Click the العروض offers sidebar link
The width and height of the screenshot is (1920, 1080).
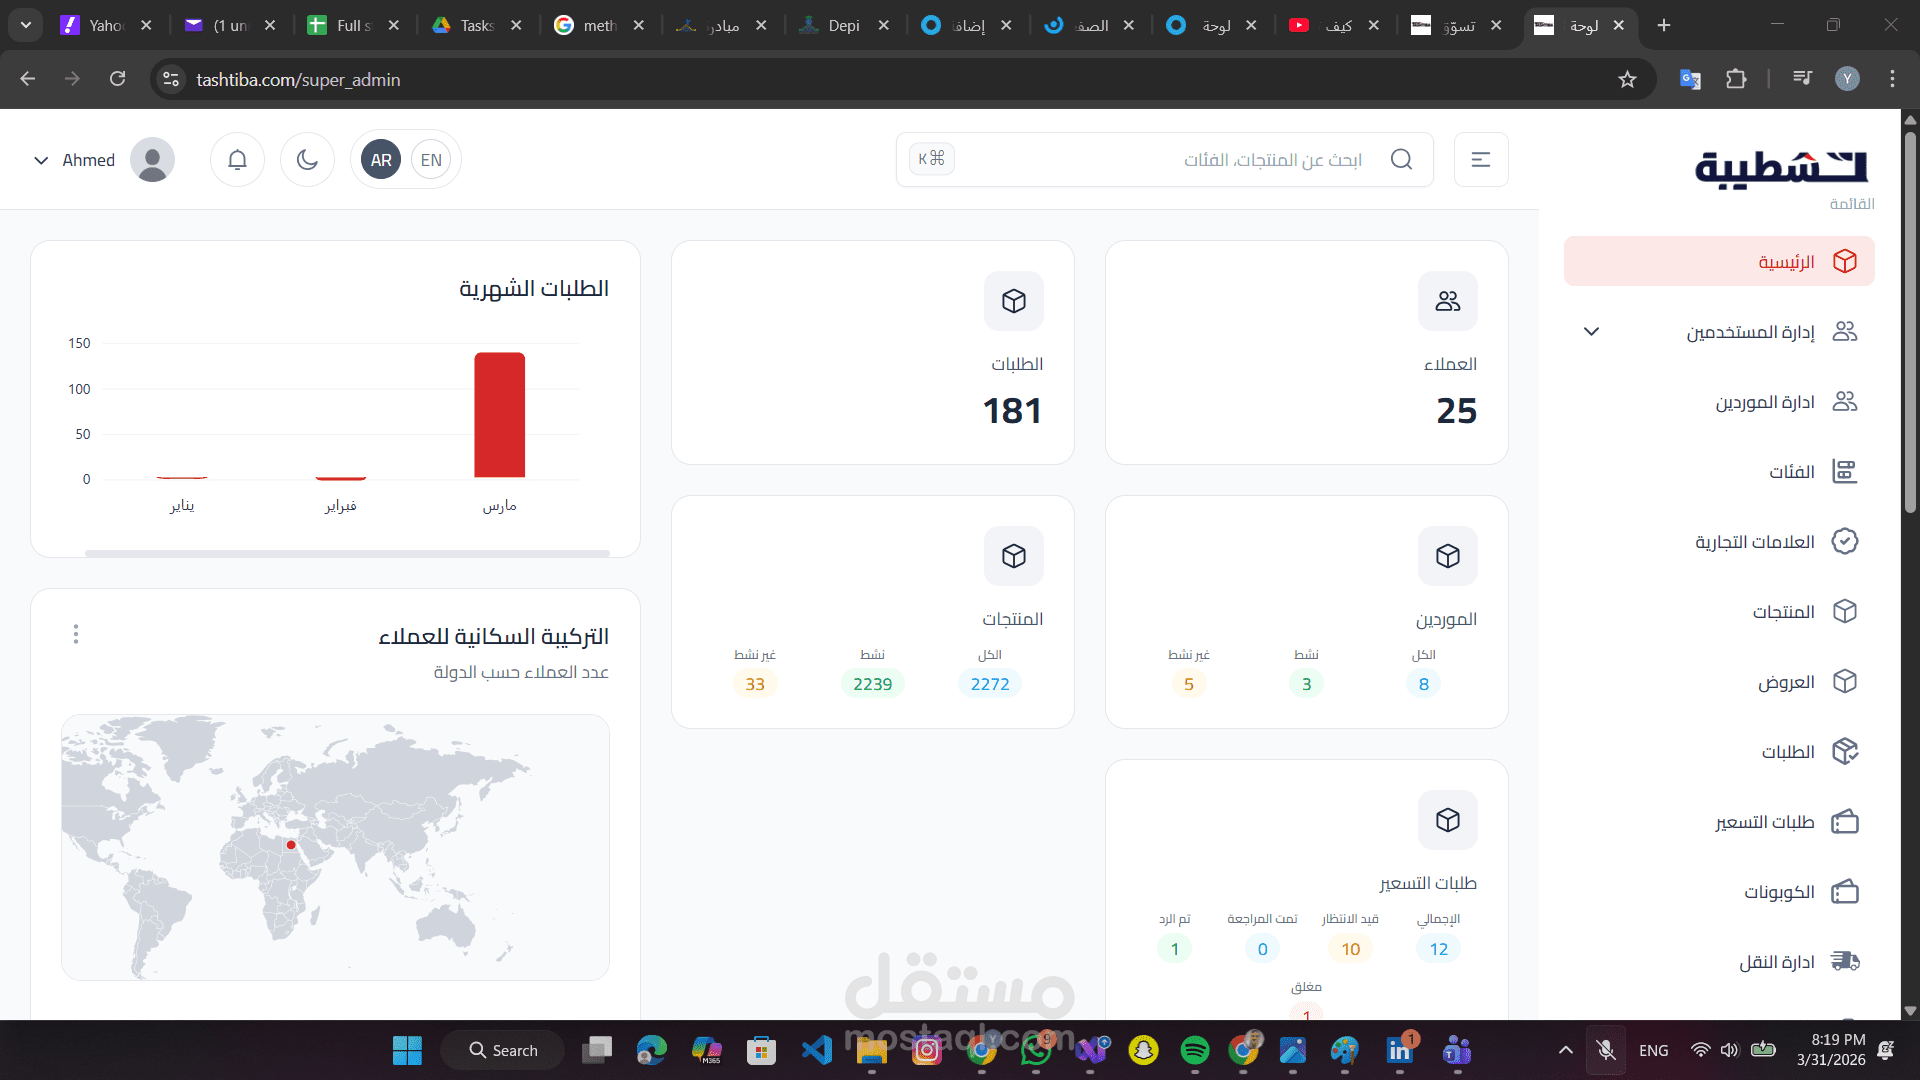pos(1786,682)
